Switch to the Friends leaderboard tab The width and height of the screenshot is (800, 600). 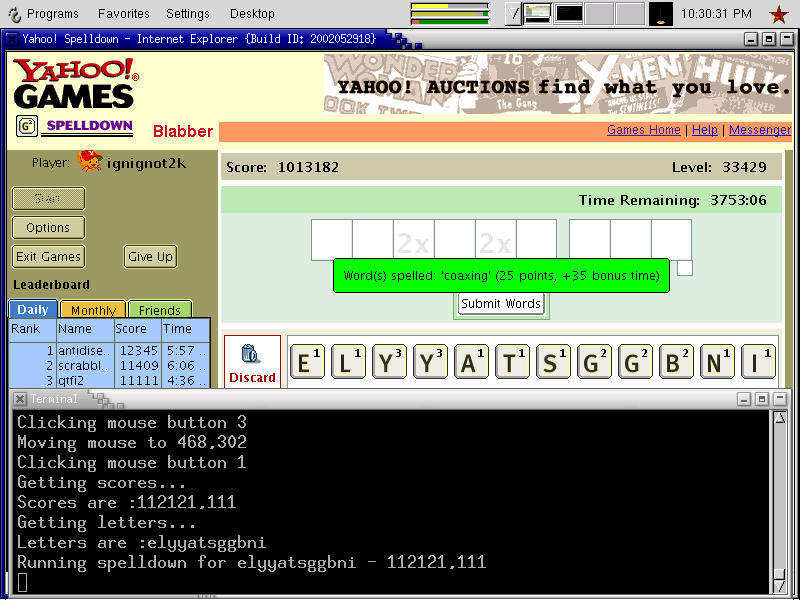[x=160, y=309]
